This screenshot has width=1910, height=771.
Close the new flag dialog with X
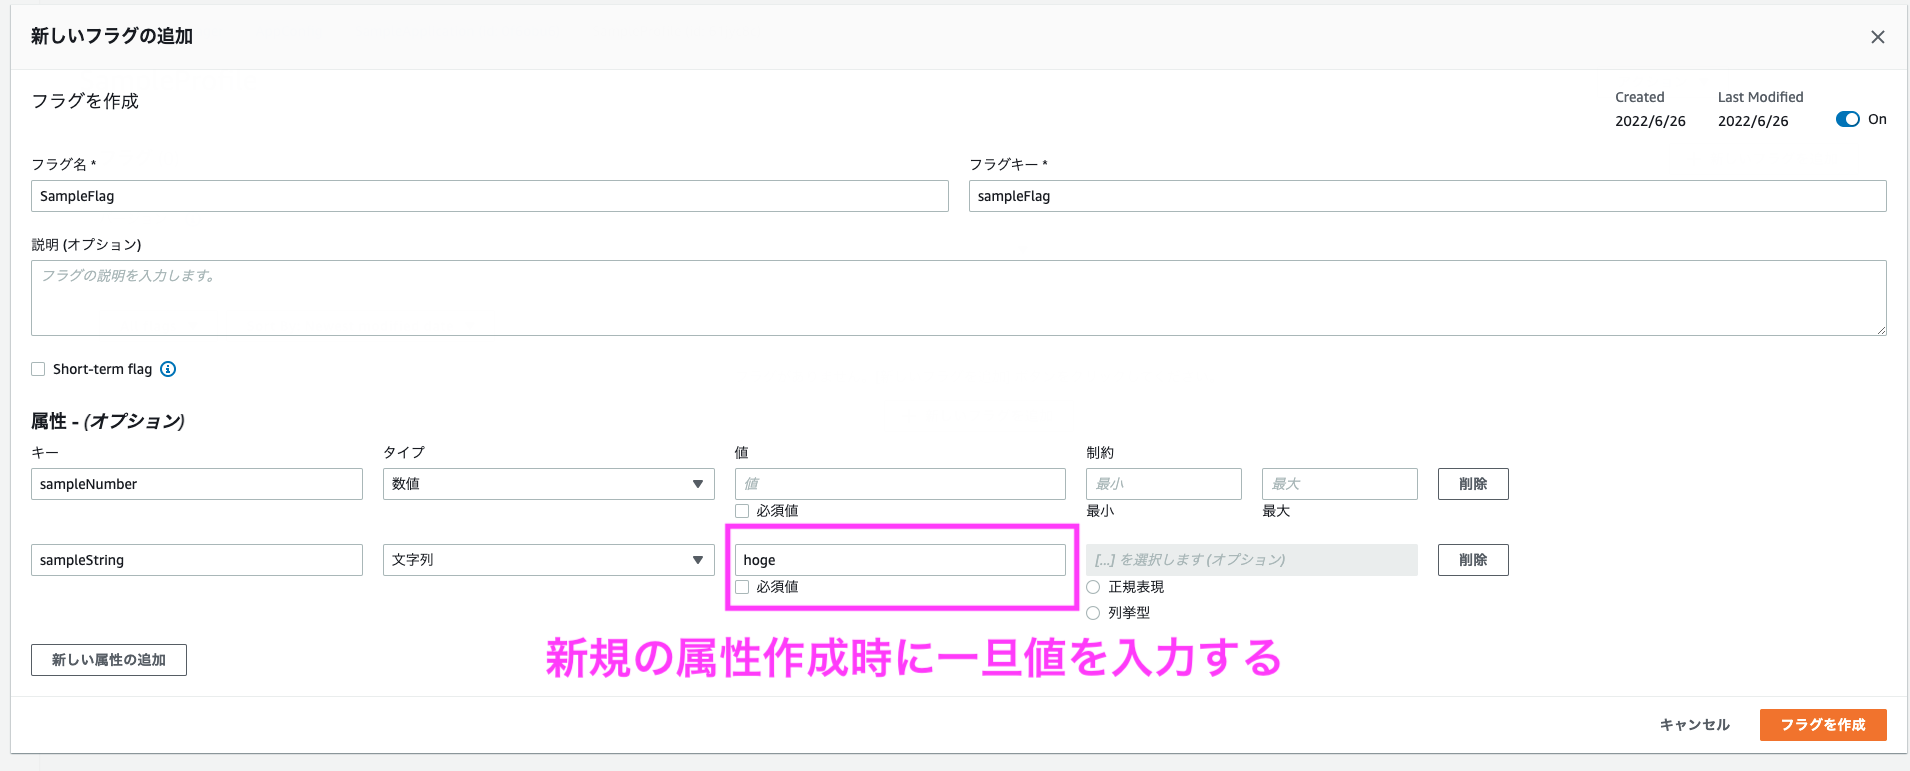[1877, 37]
